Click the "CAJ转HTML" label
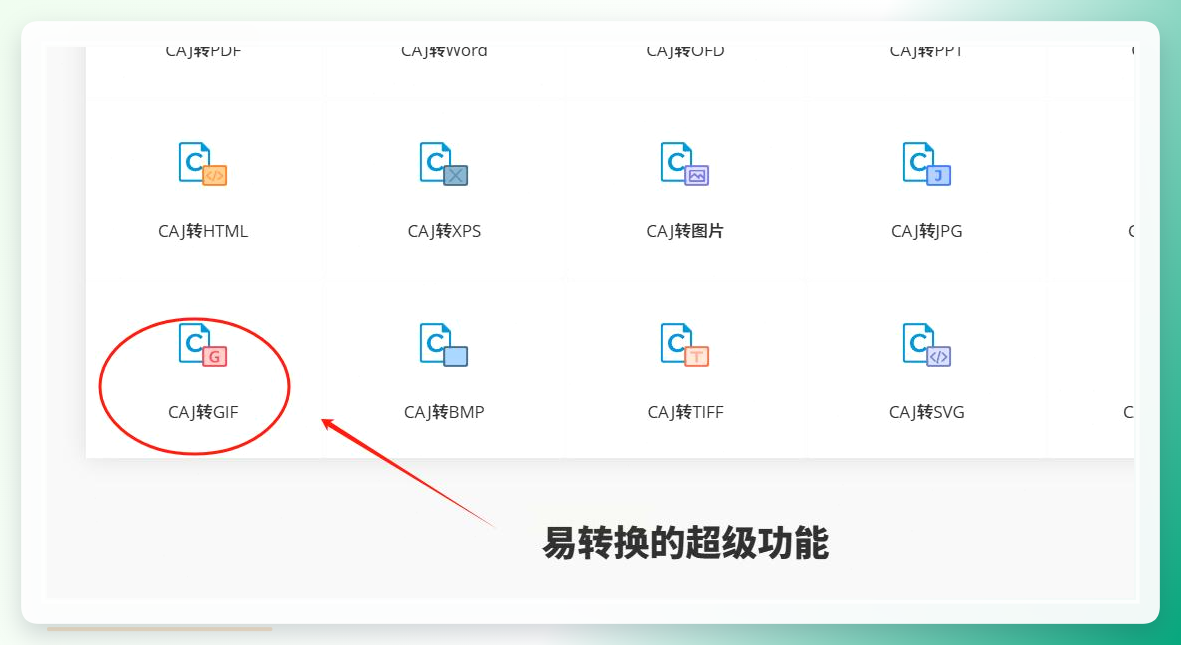The height and width of the screenshot is (645, 1181). tap(203, 231)
